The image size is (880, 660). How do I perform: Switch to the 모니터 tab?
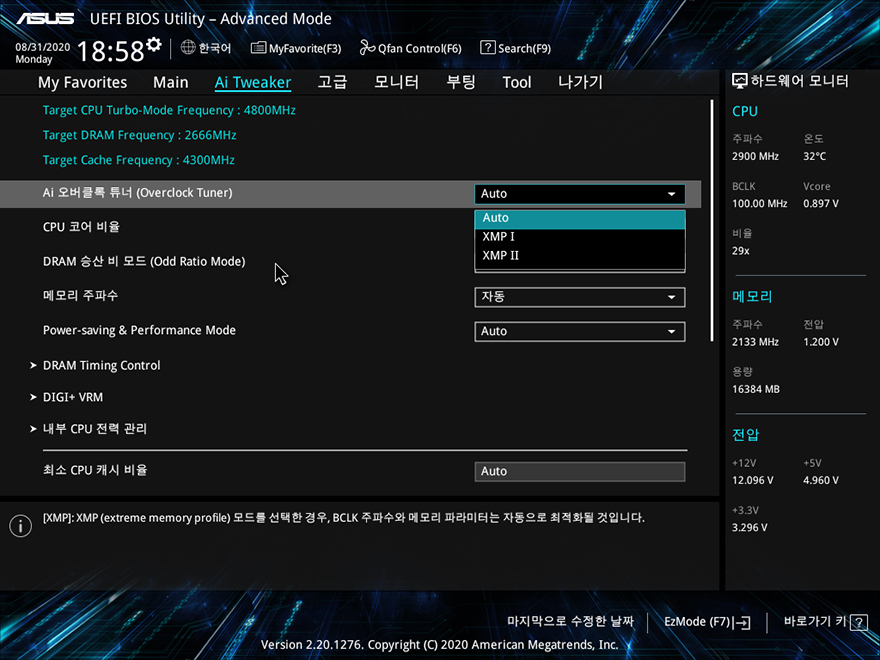pyautogui.click(x=396, y=82)
